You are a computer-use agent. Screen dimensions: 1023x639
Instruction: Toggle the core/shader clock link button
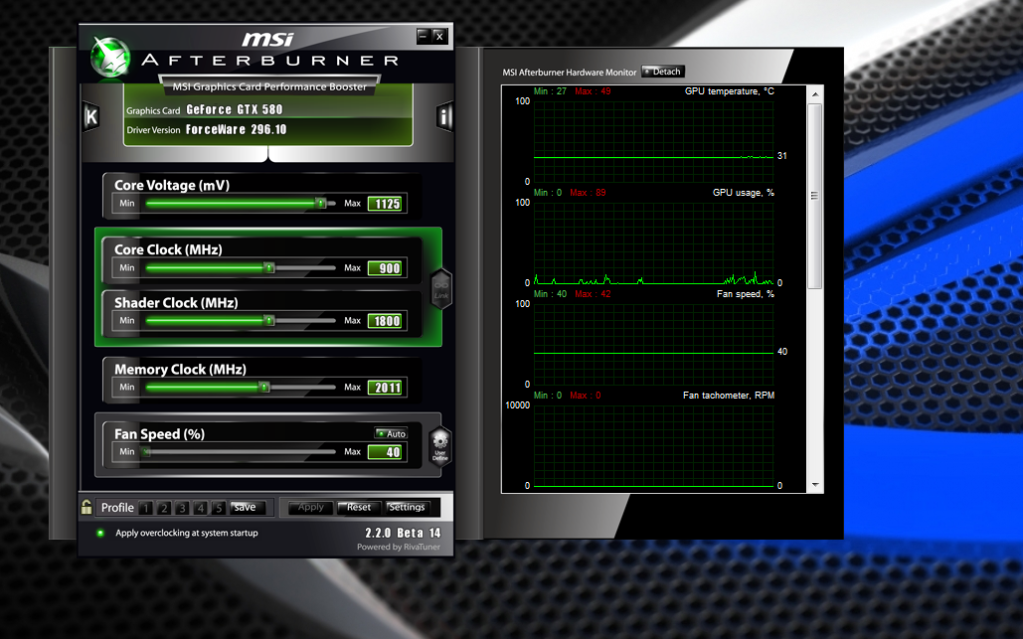coord(441,289)
